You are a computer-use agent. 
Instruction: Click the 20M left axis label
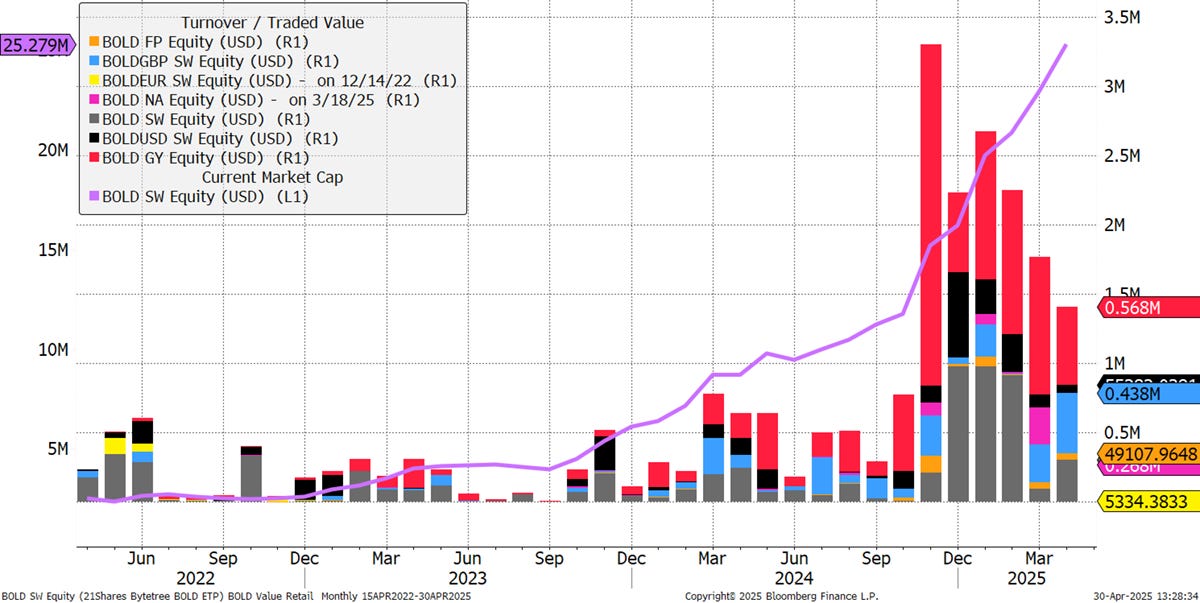(x=54, y=151)
